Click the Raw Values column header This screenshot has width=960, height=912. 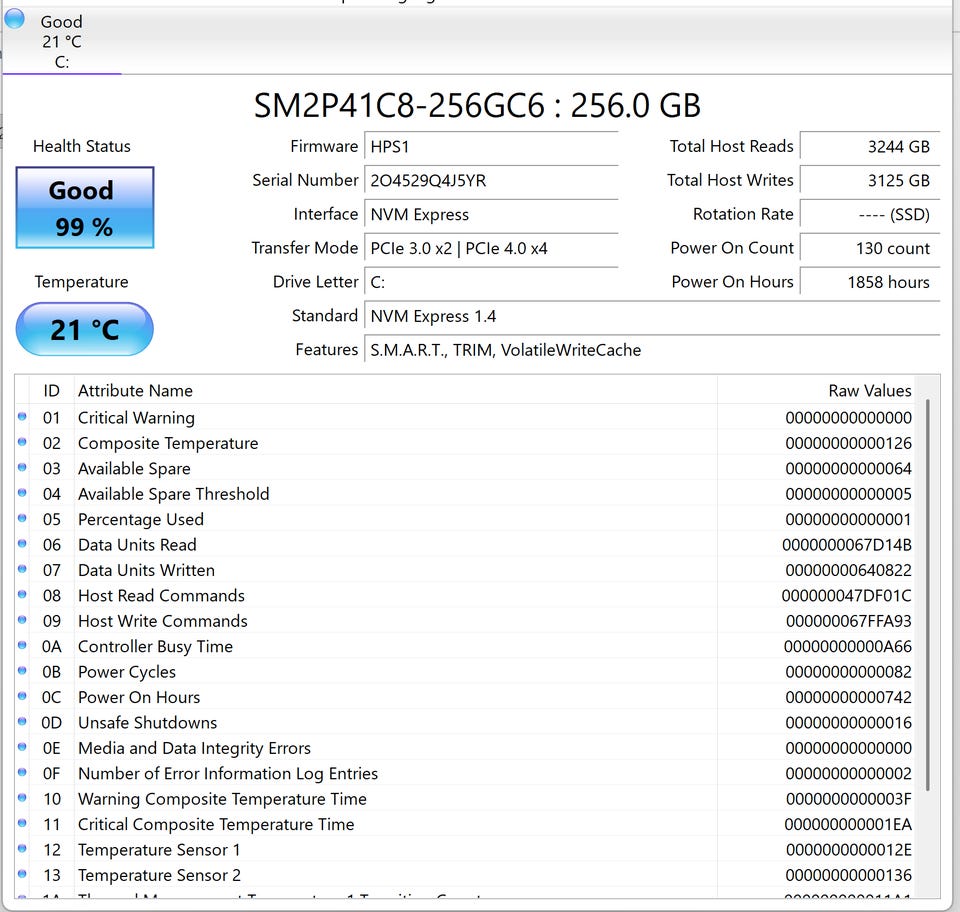[x=816, y=391]
